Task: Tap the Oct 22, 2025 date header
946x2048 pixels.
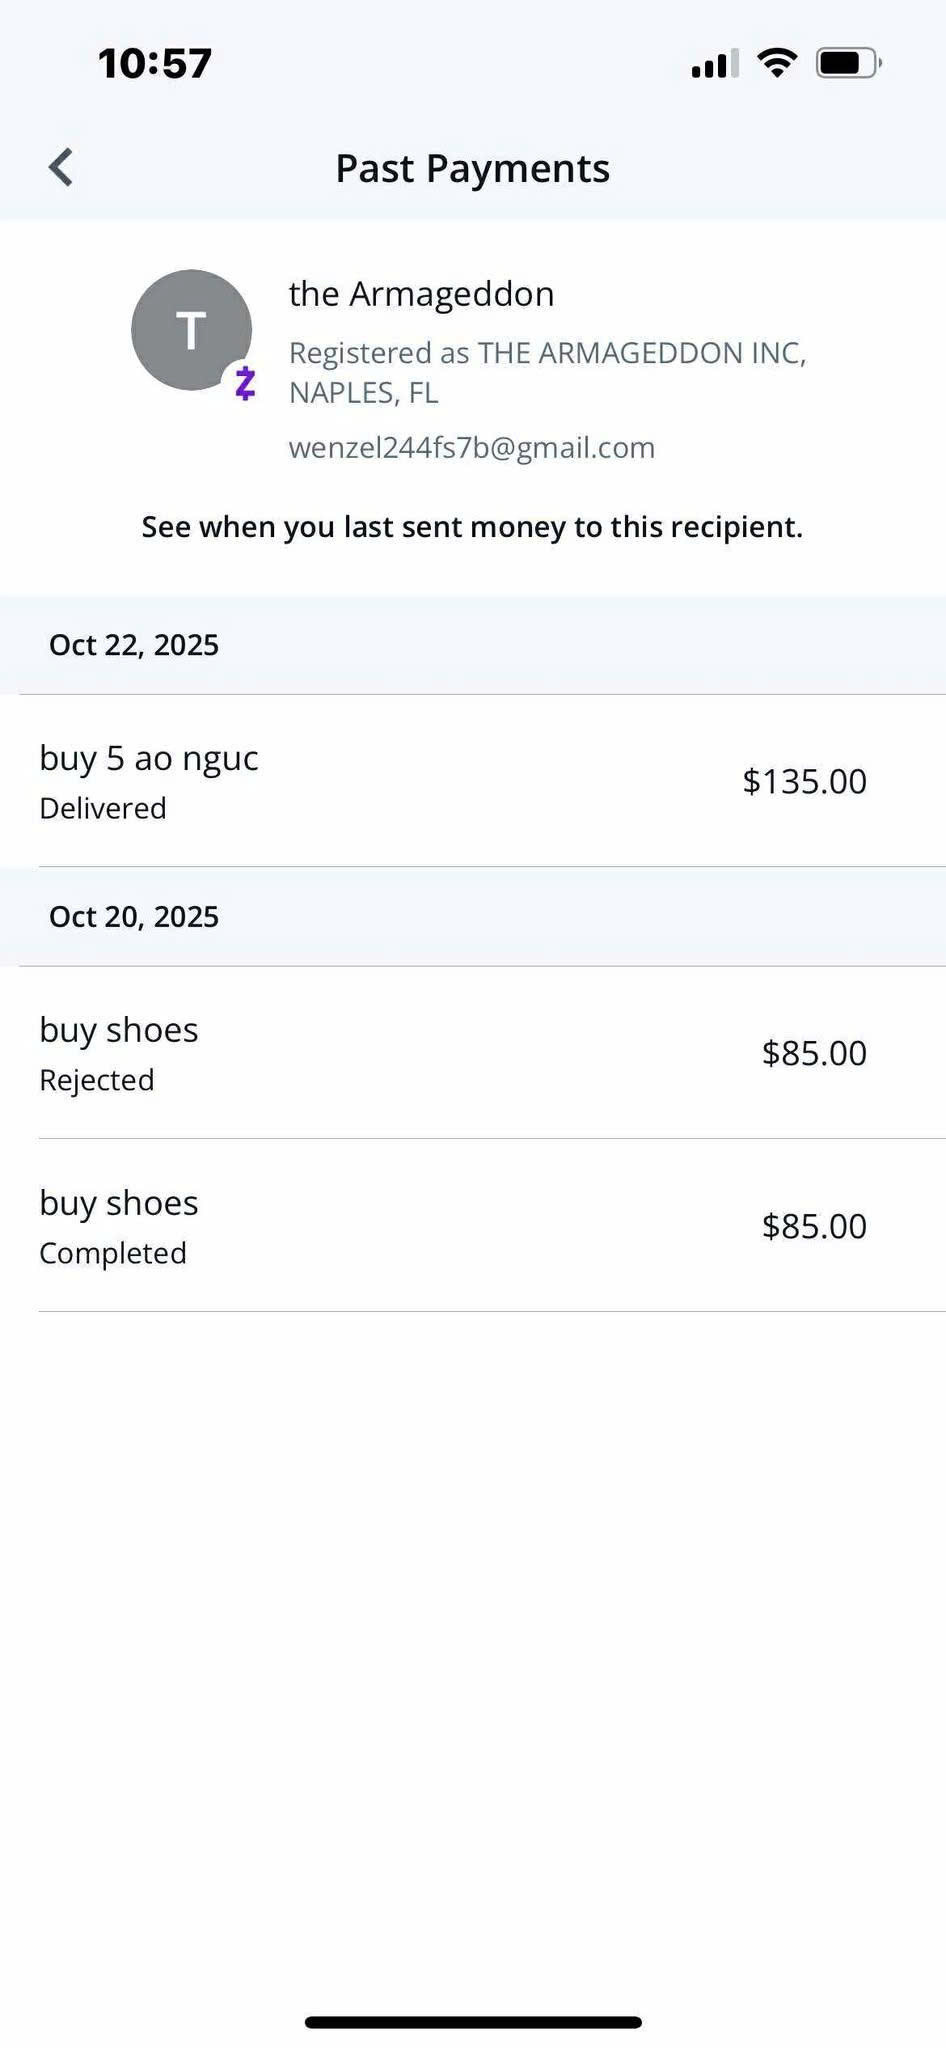Action: 134,645
